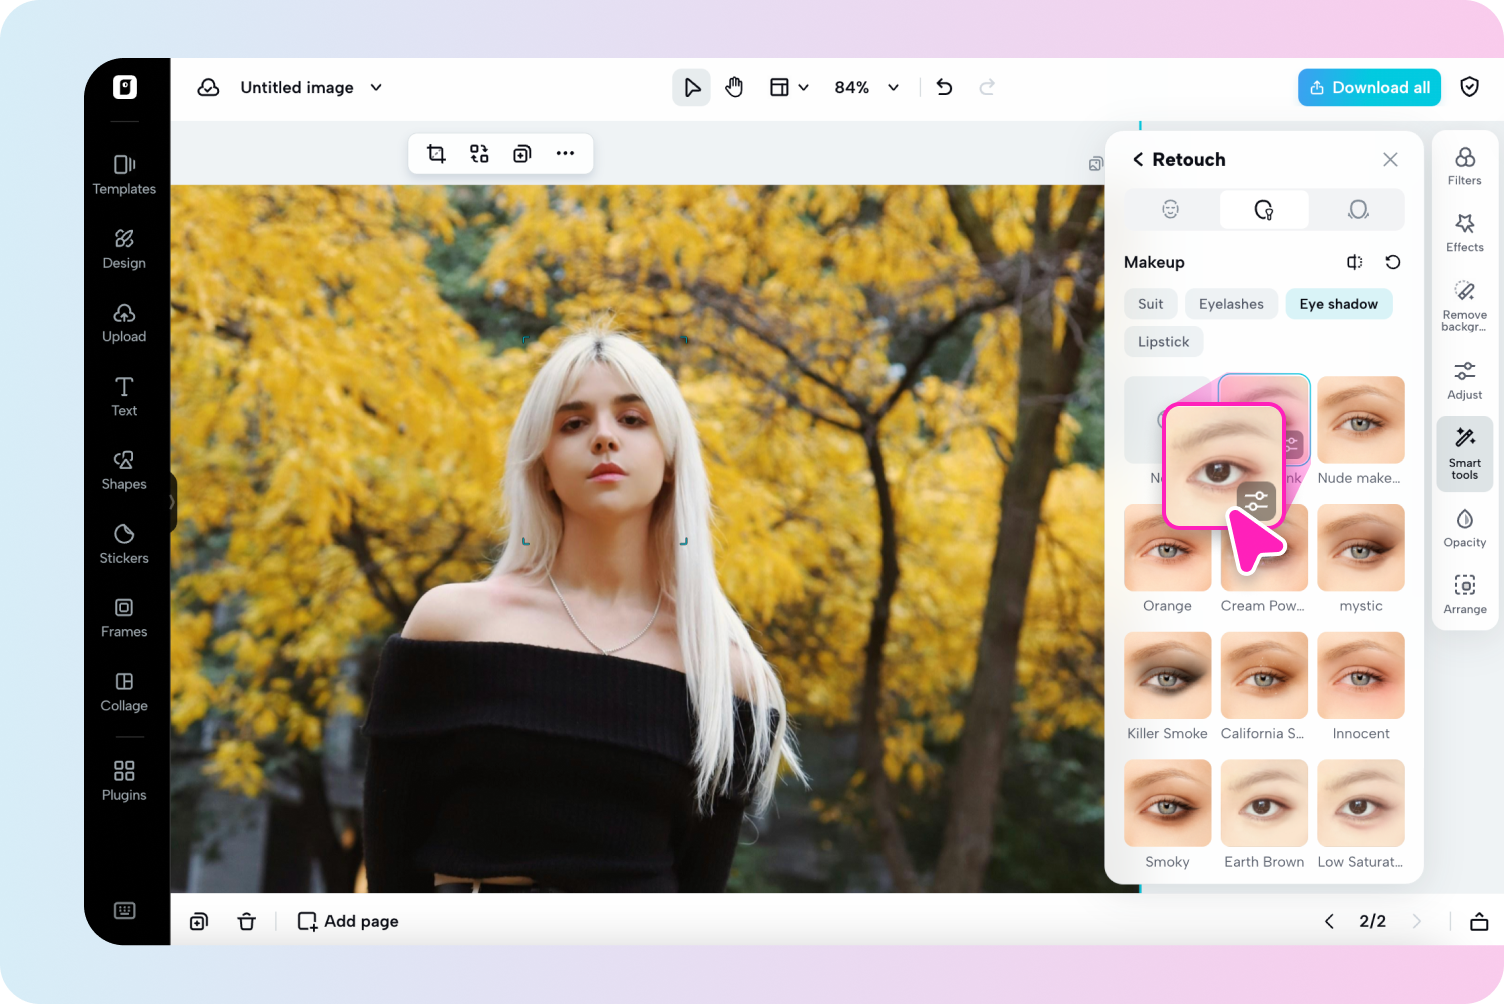Select the Lipstick makeup category

click(x=1163, y=342)
